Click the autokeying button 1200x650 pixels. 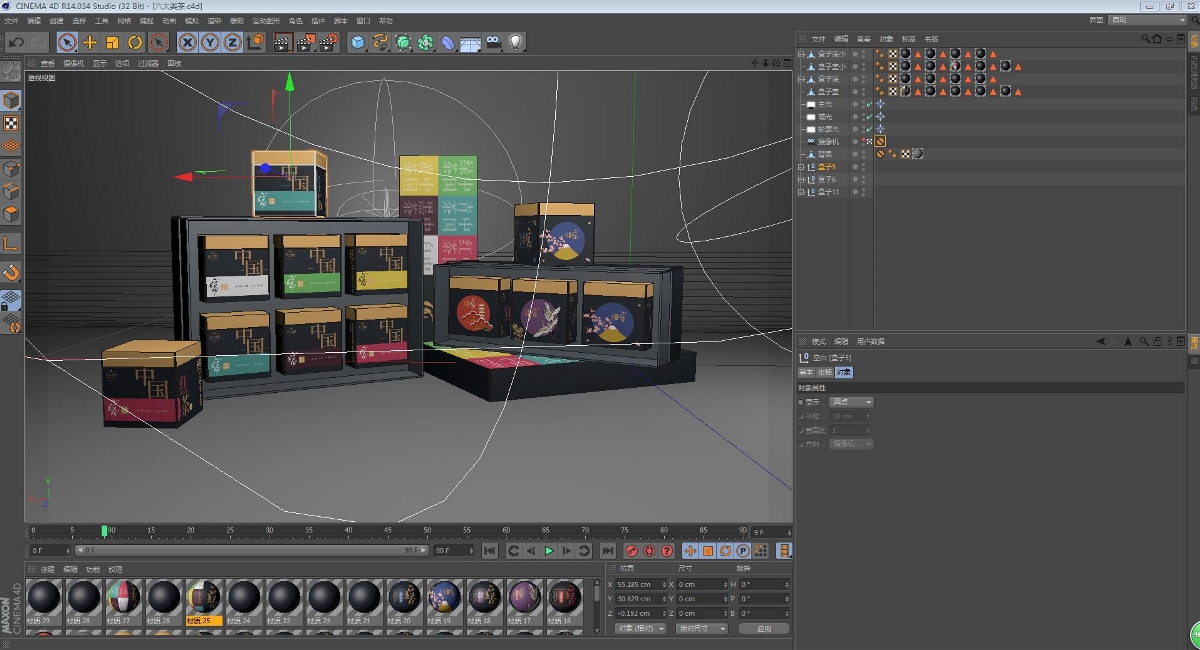coord(649,551)
